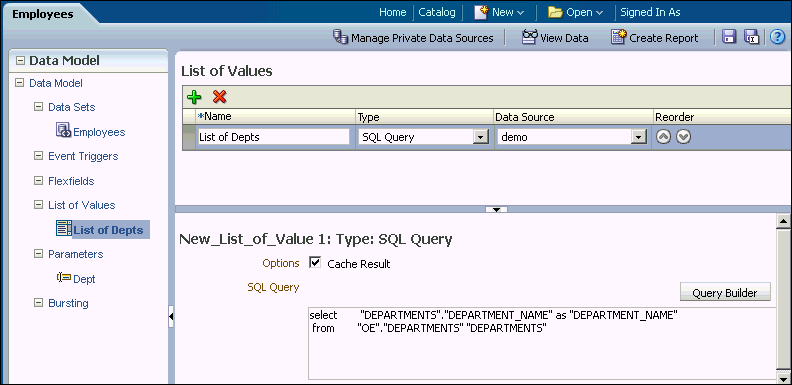Click the Save As icon

coord(752,37)
